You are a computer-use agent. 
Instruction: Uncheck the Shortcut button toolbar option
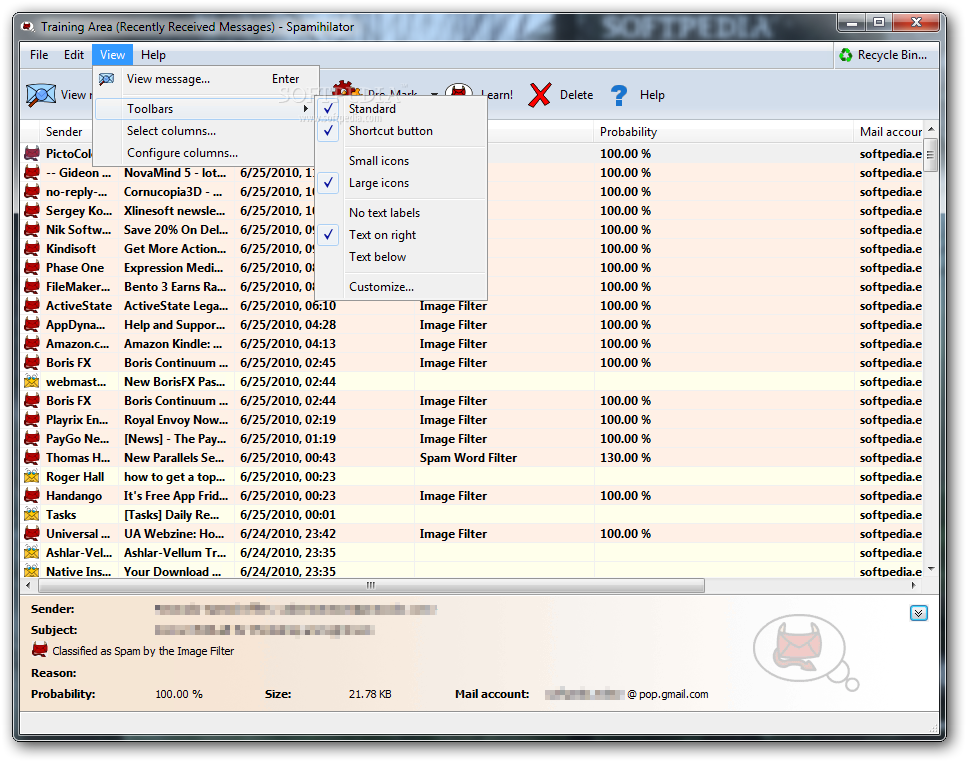pyautogui.click(x=401, y=131)
